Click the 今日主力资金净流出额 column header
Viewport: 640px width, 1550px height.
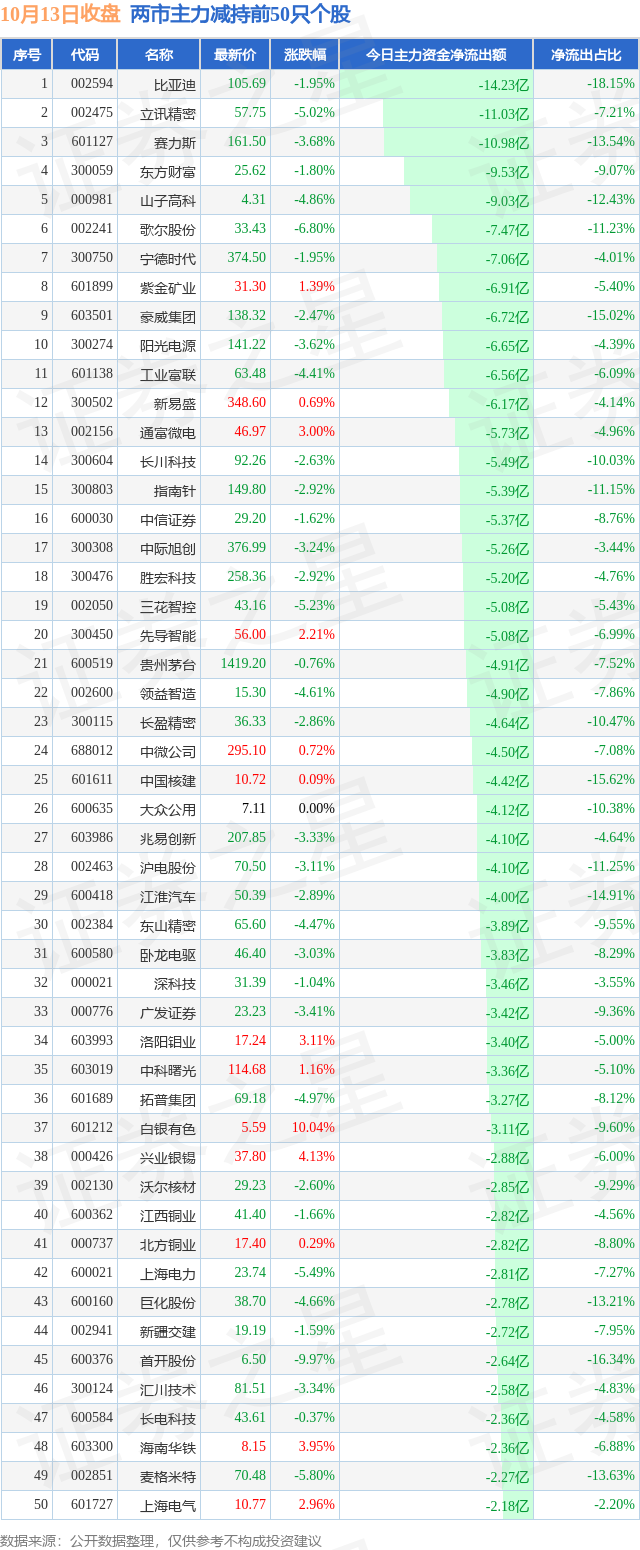436,55
